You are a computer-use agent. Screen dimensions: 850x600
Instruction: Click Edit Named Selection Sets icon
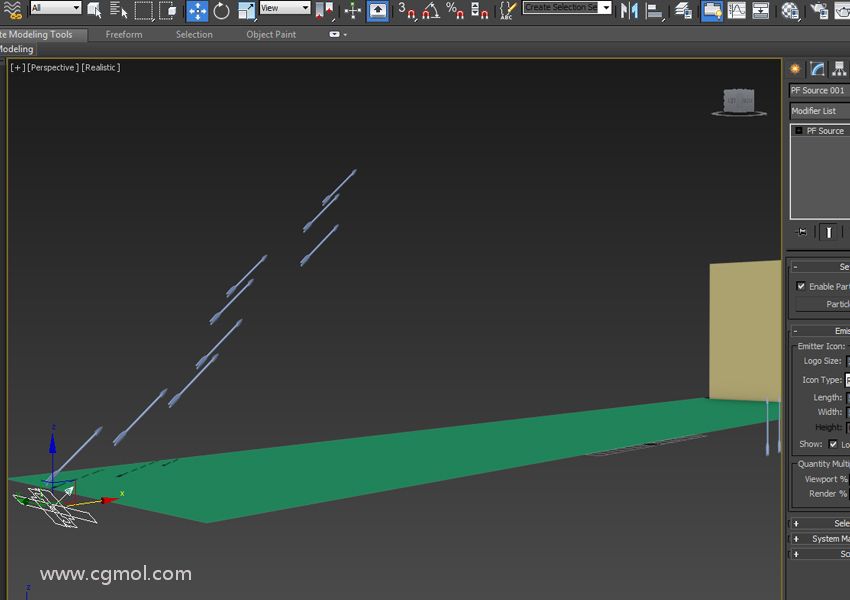[x=507, y=11]
